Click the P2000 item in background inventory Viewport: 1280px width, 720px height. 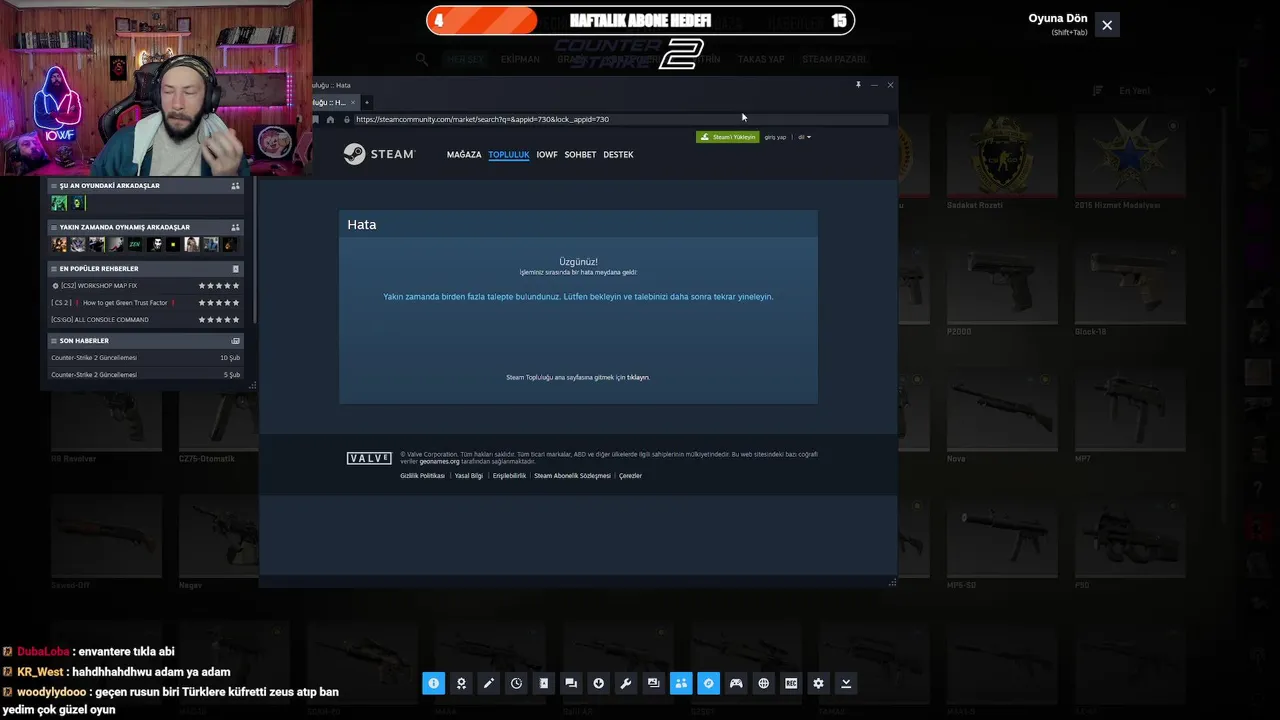pos(1003,291)
